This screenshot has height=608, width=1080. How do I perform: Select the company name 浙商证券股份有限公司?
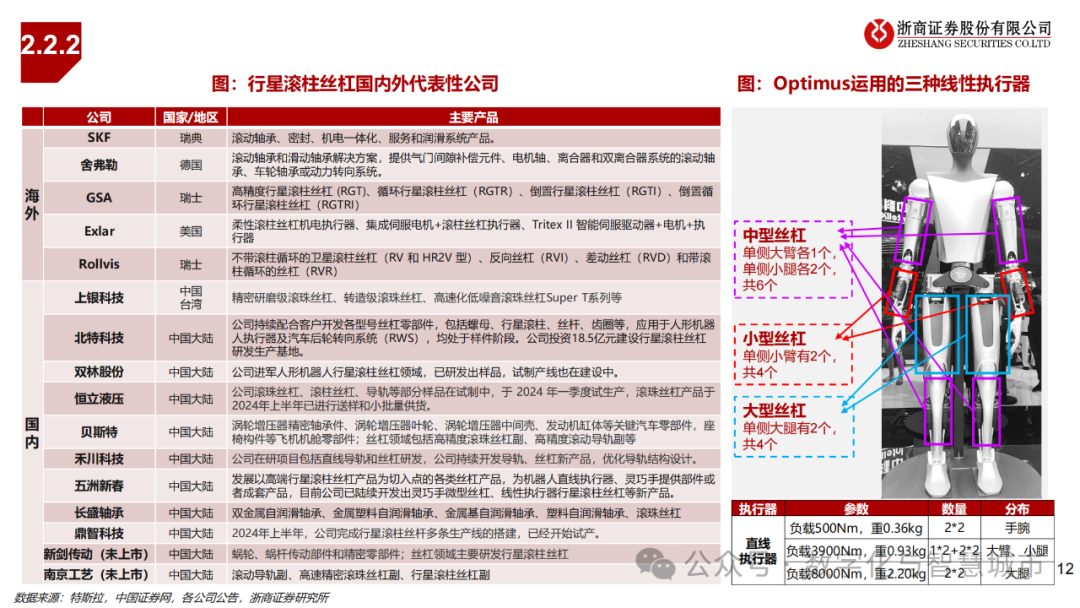pos(974,28)
